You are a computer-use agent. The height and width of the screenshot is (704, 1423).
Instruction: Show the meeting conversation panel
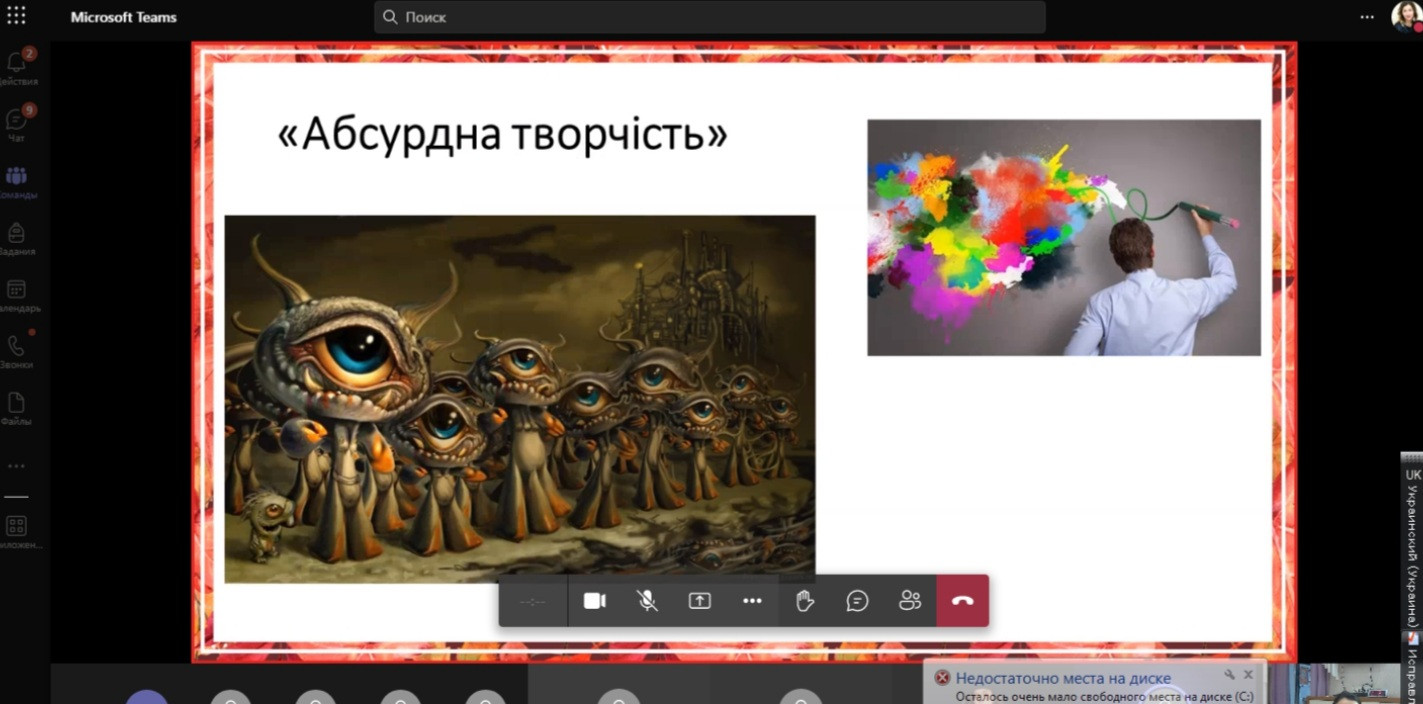857,601
